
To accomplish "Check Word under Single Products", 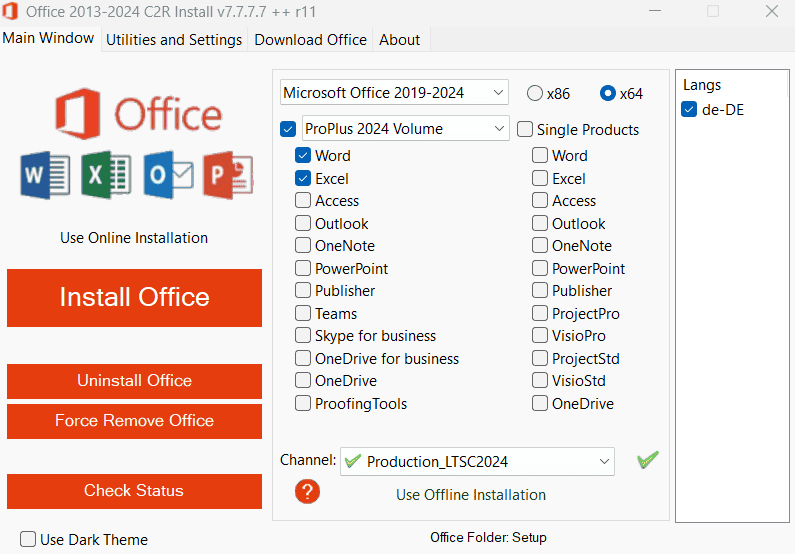I will 540,155.
